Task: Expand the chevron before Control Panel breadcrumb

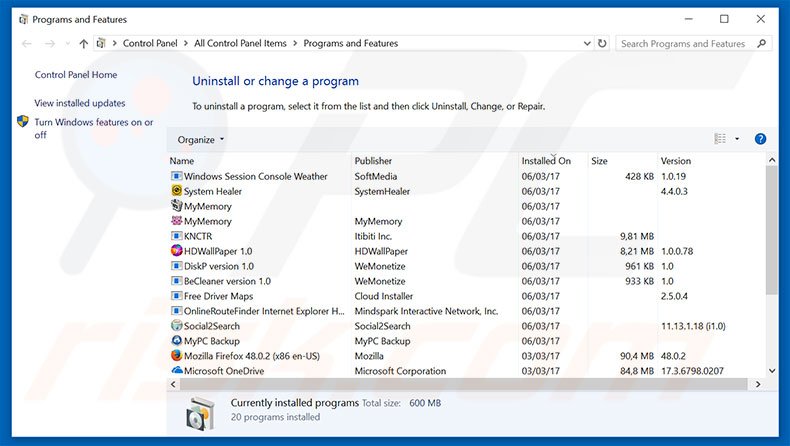Action: pyautogui.click(x=114, y=43)
